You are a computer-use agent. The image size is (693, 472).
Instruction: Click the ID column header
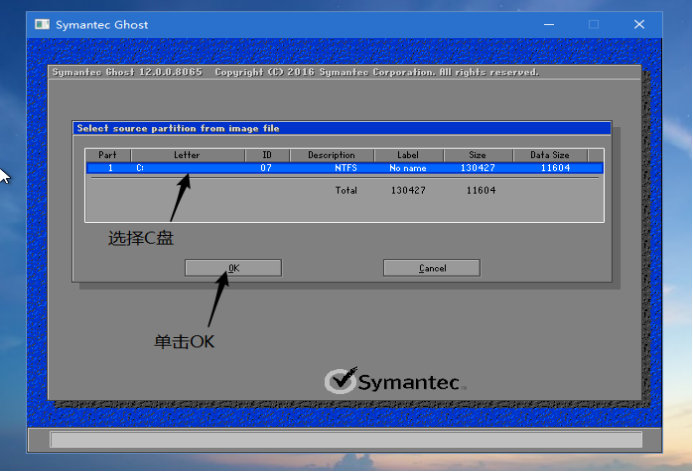(x=267, y=155)
